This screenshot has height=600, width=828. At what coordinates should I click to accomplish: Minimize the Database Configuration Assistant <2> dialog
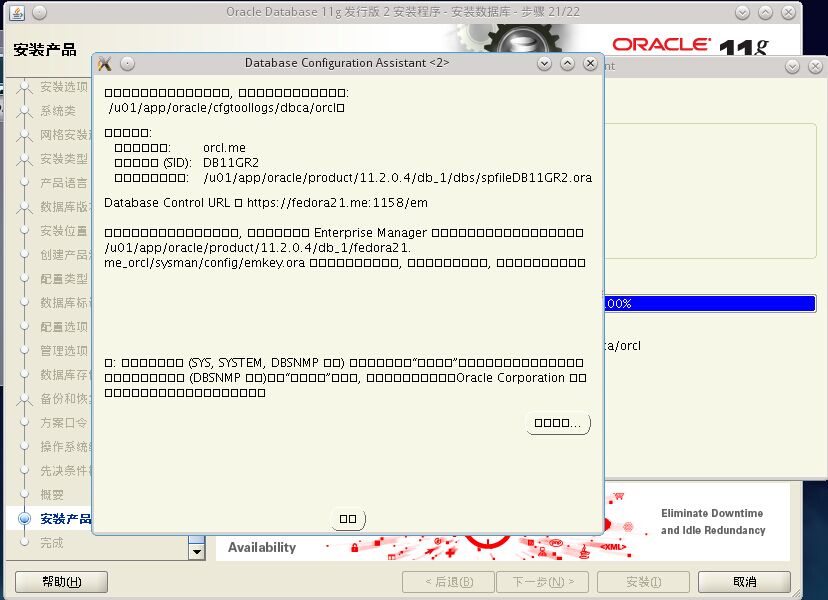(544, 64)
